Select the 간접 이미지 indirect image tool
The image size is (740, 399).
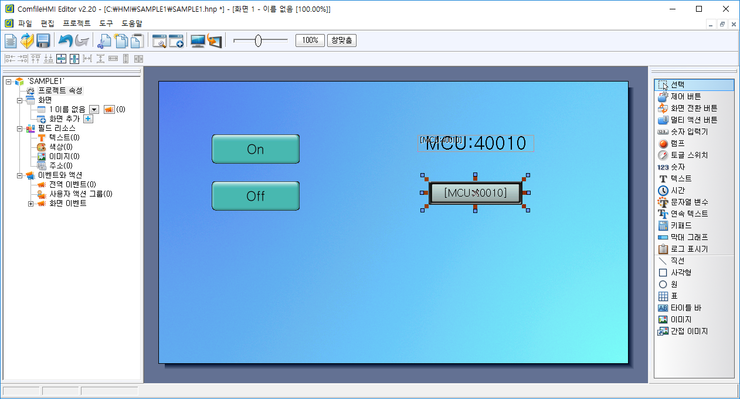tap(694, 331)
